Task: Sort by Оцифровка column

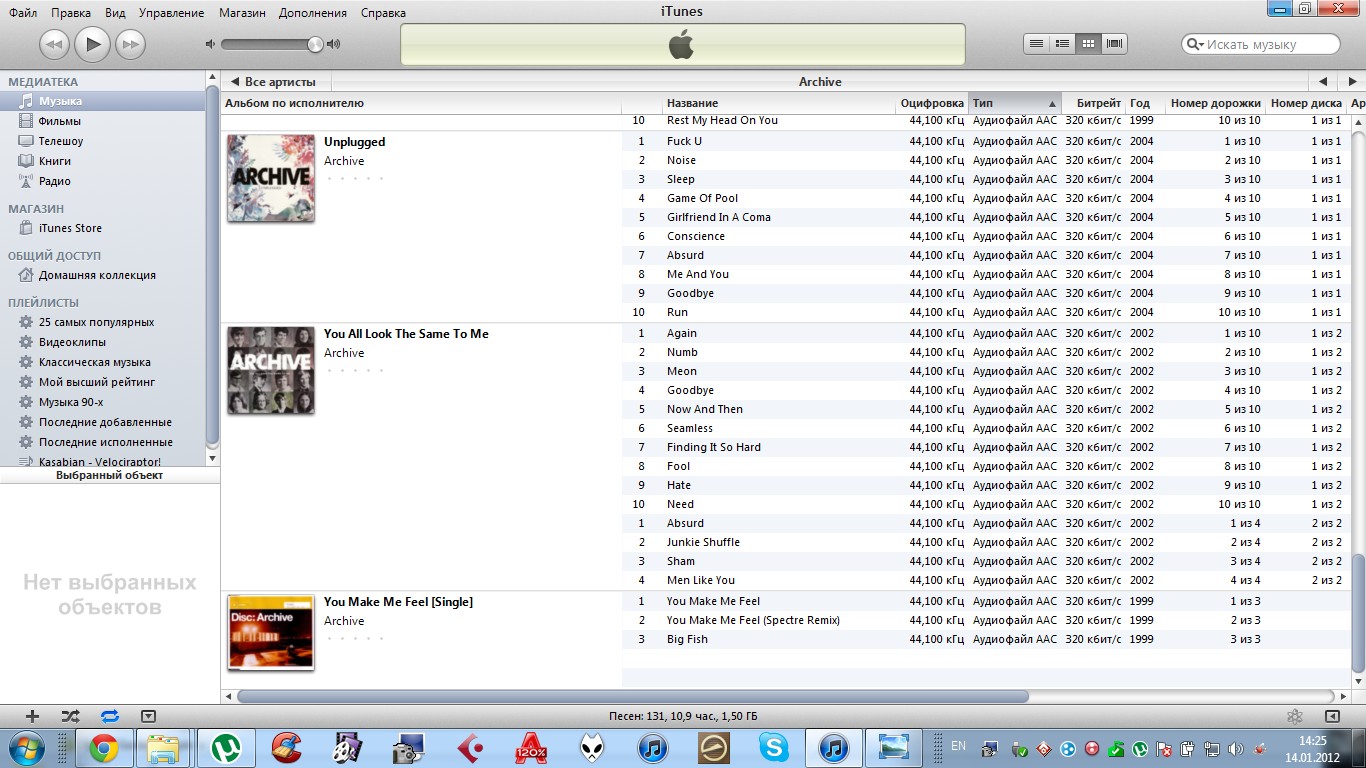Action: tap(932, 103)
